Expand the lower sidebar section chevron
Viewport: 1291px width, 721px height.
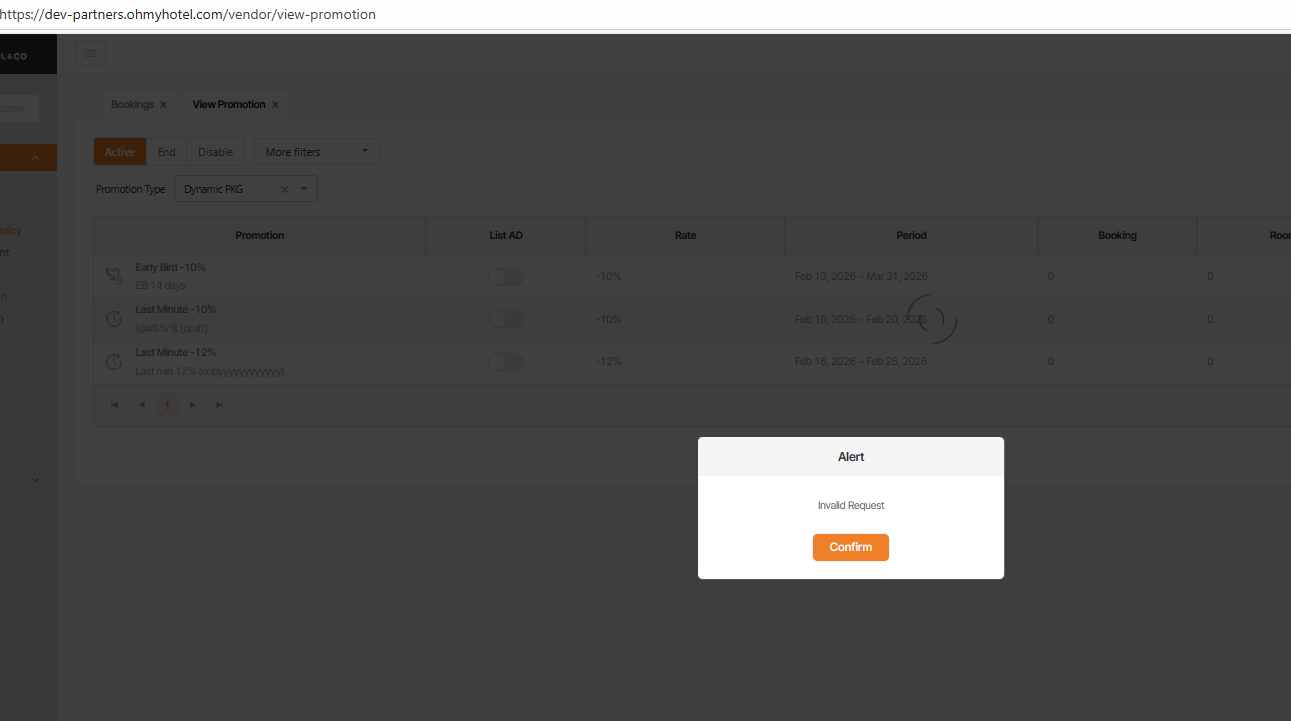[x=36, y=480]
